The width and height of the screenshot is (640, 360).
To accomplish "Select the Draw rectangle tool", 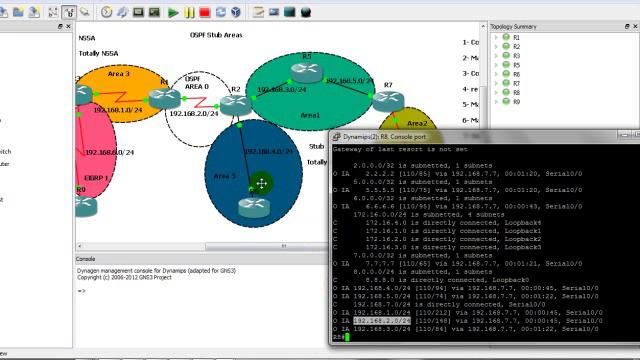I will click(x=290, y=12).
